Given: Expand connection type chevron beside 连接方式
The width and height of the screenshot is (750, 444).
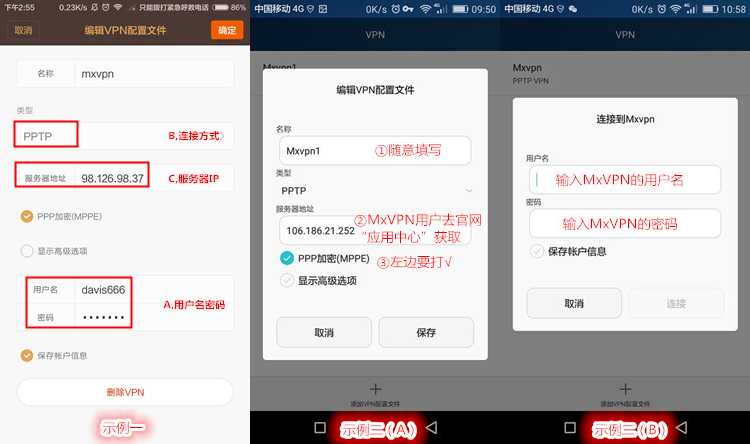Looking at the screenshot, I should [x=222, y=136].
